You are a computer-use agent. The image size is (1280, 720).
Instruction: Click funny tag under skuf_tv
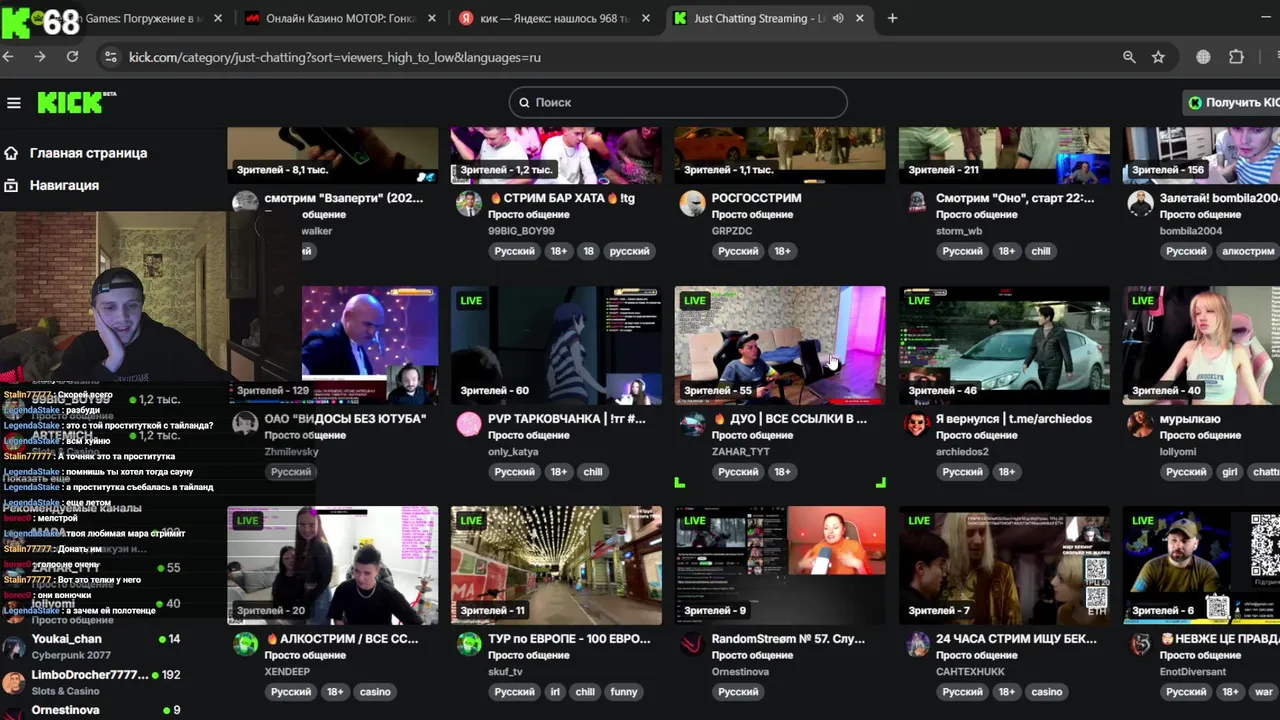[624, 691]
